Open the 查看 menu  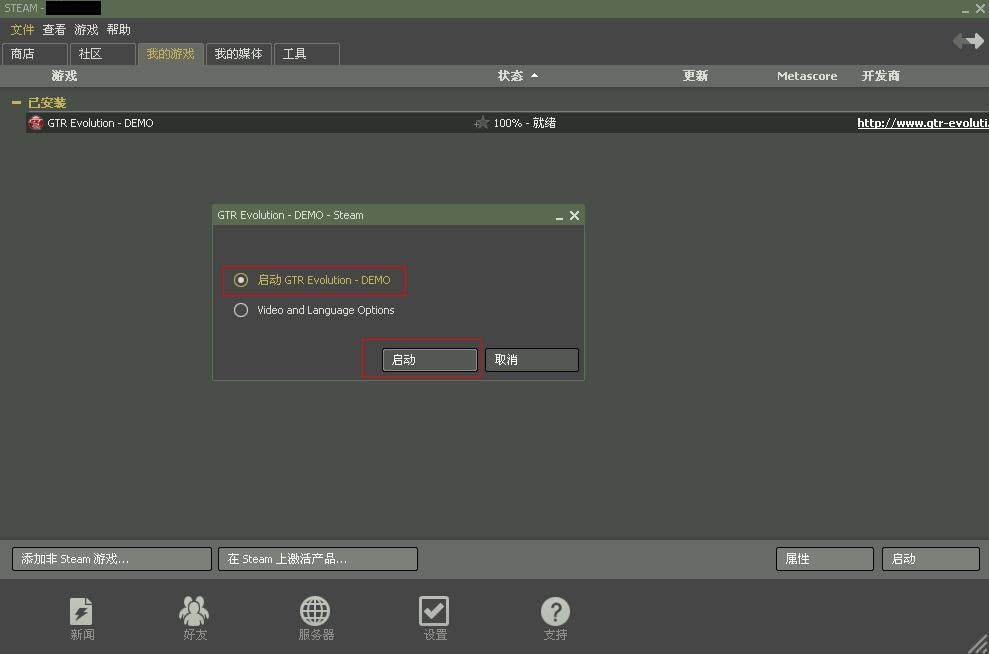[54, 30]
